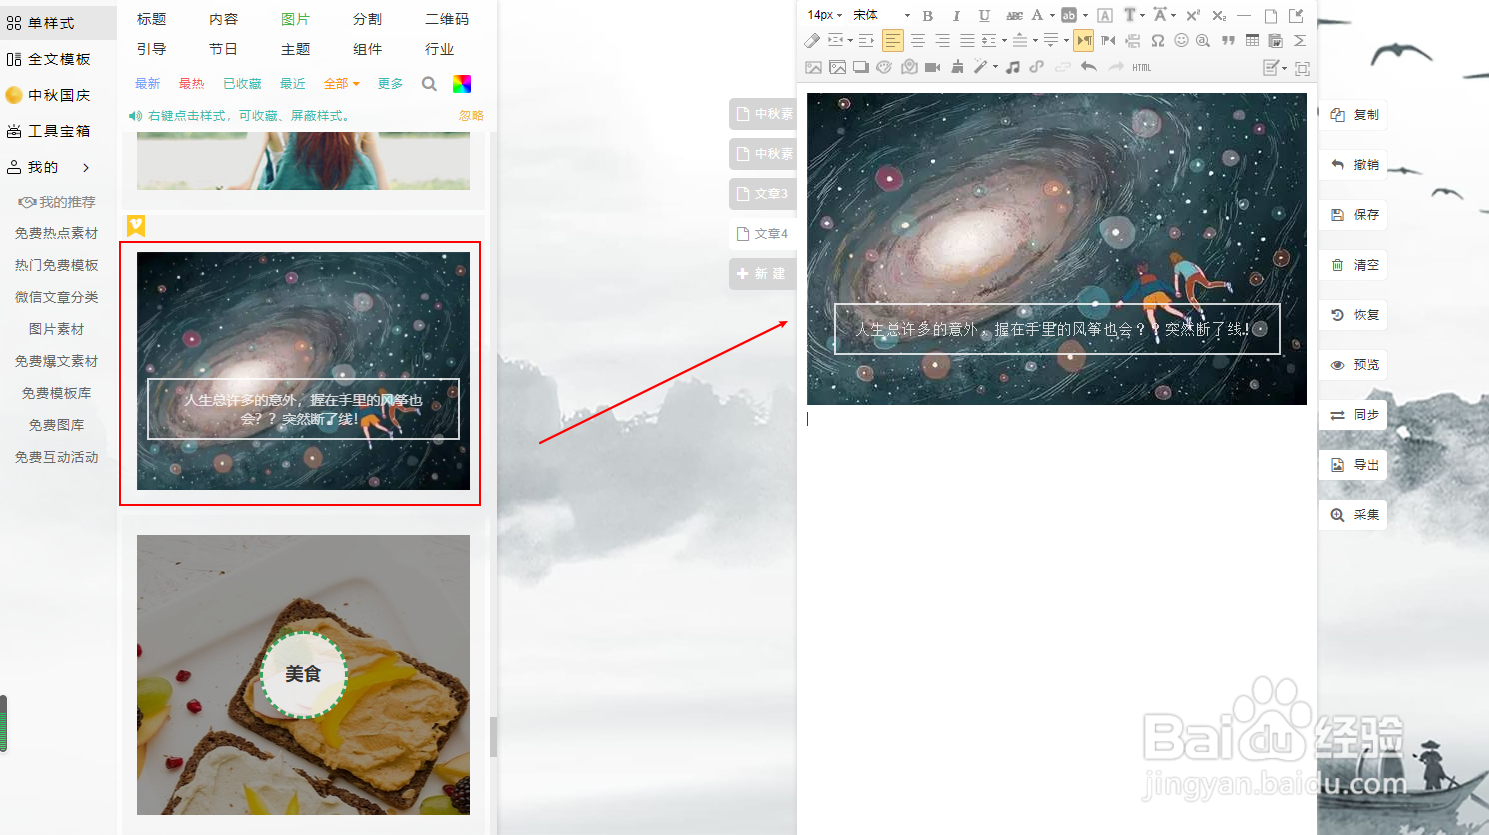Viewport: 1489px width, 835px height.
Task: Select the galaxy image template thumbnail
Action: 303,371
